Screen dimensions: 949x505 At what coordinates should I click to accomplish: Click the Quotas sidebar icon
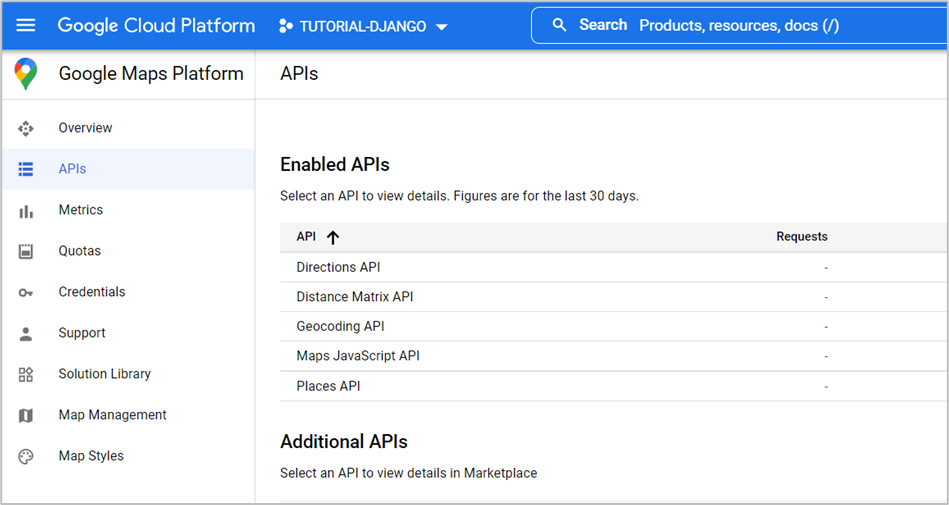pyautogui.click(x=25, y=251)
